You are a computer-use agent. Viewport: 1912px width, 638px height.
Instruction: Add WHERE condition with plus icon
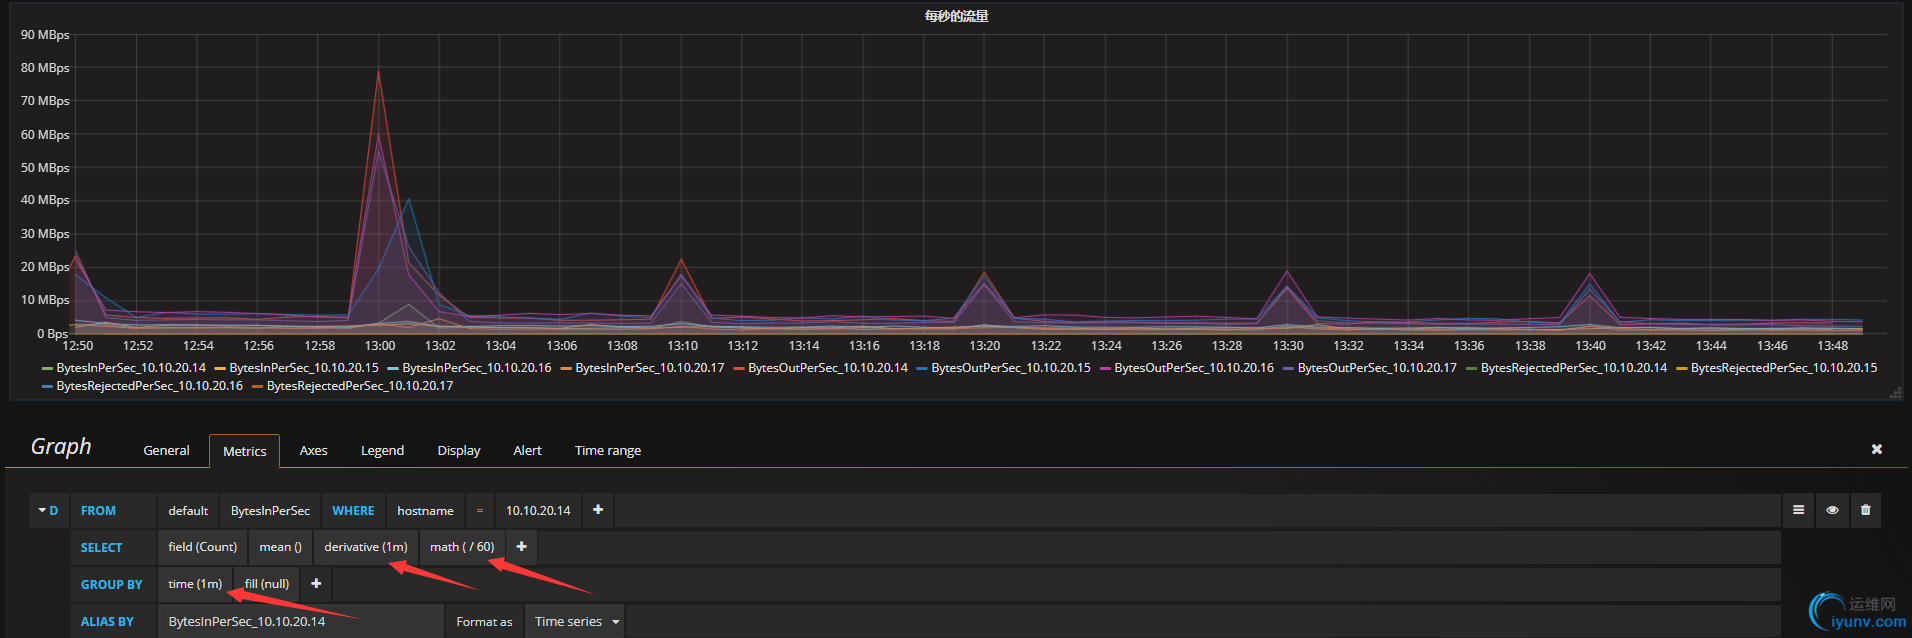(x=598, y=510)
